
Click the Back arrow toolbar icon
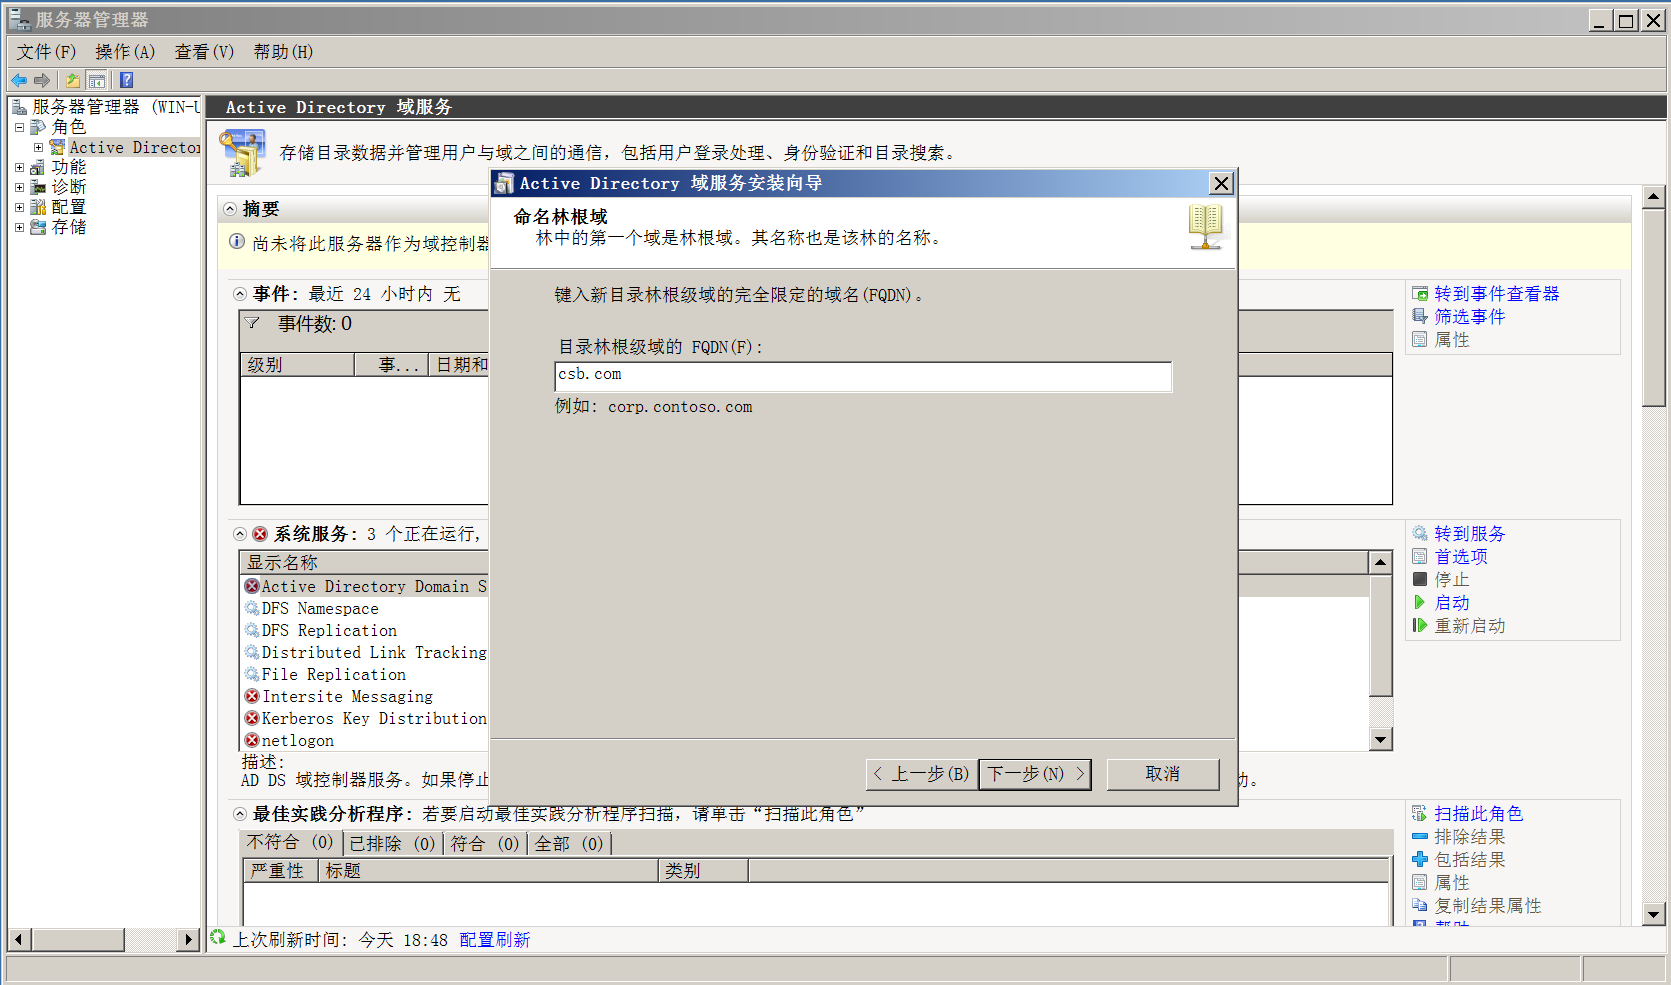click(19, 80)
